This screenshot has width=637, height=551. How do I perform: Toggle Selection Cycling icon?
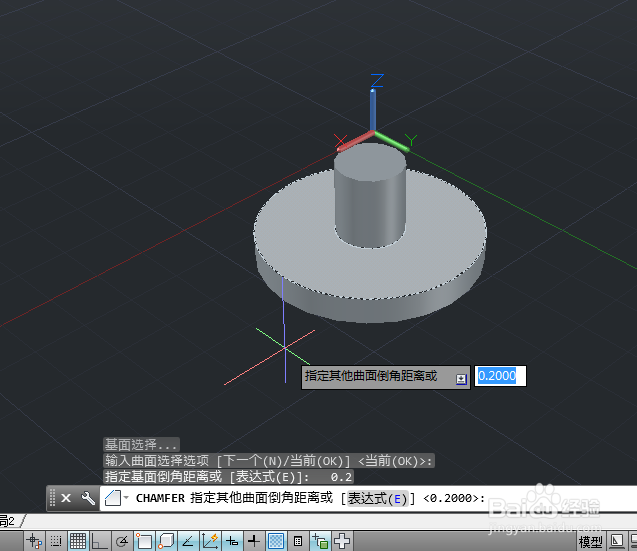click(320, 541)
